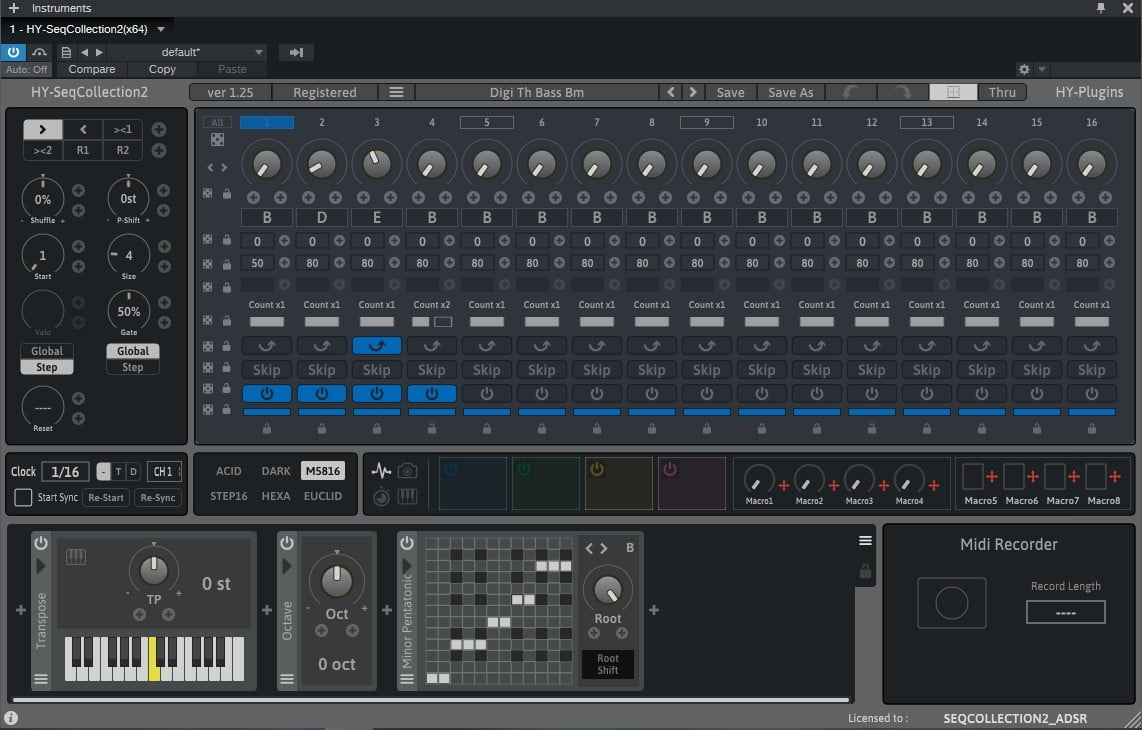Click the add module plus after Minor Pentatonic

tap(654, 610)
